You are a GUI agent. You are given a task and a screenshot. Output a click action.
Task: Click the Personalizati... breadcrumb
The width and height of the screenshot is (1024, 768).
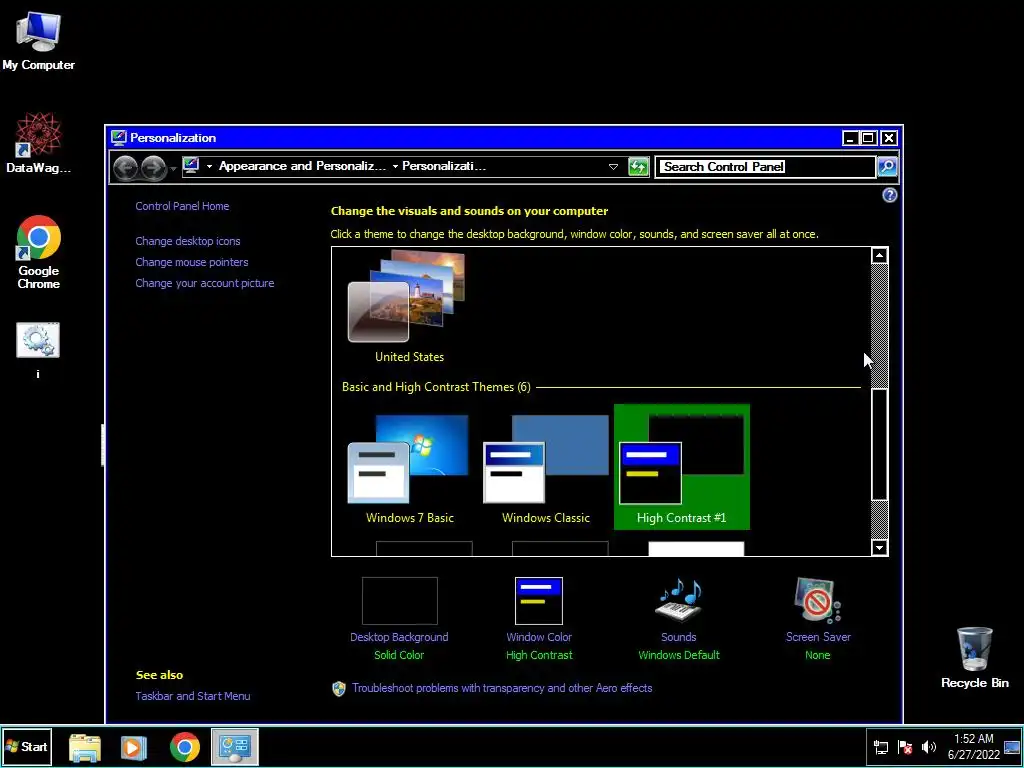444,166
